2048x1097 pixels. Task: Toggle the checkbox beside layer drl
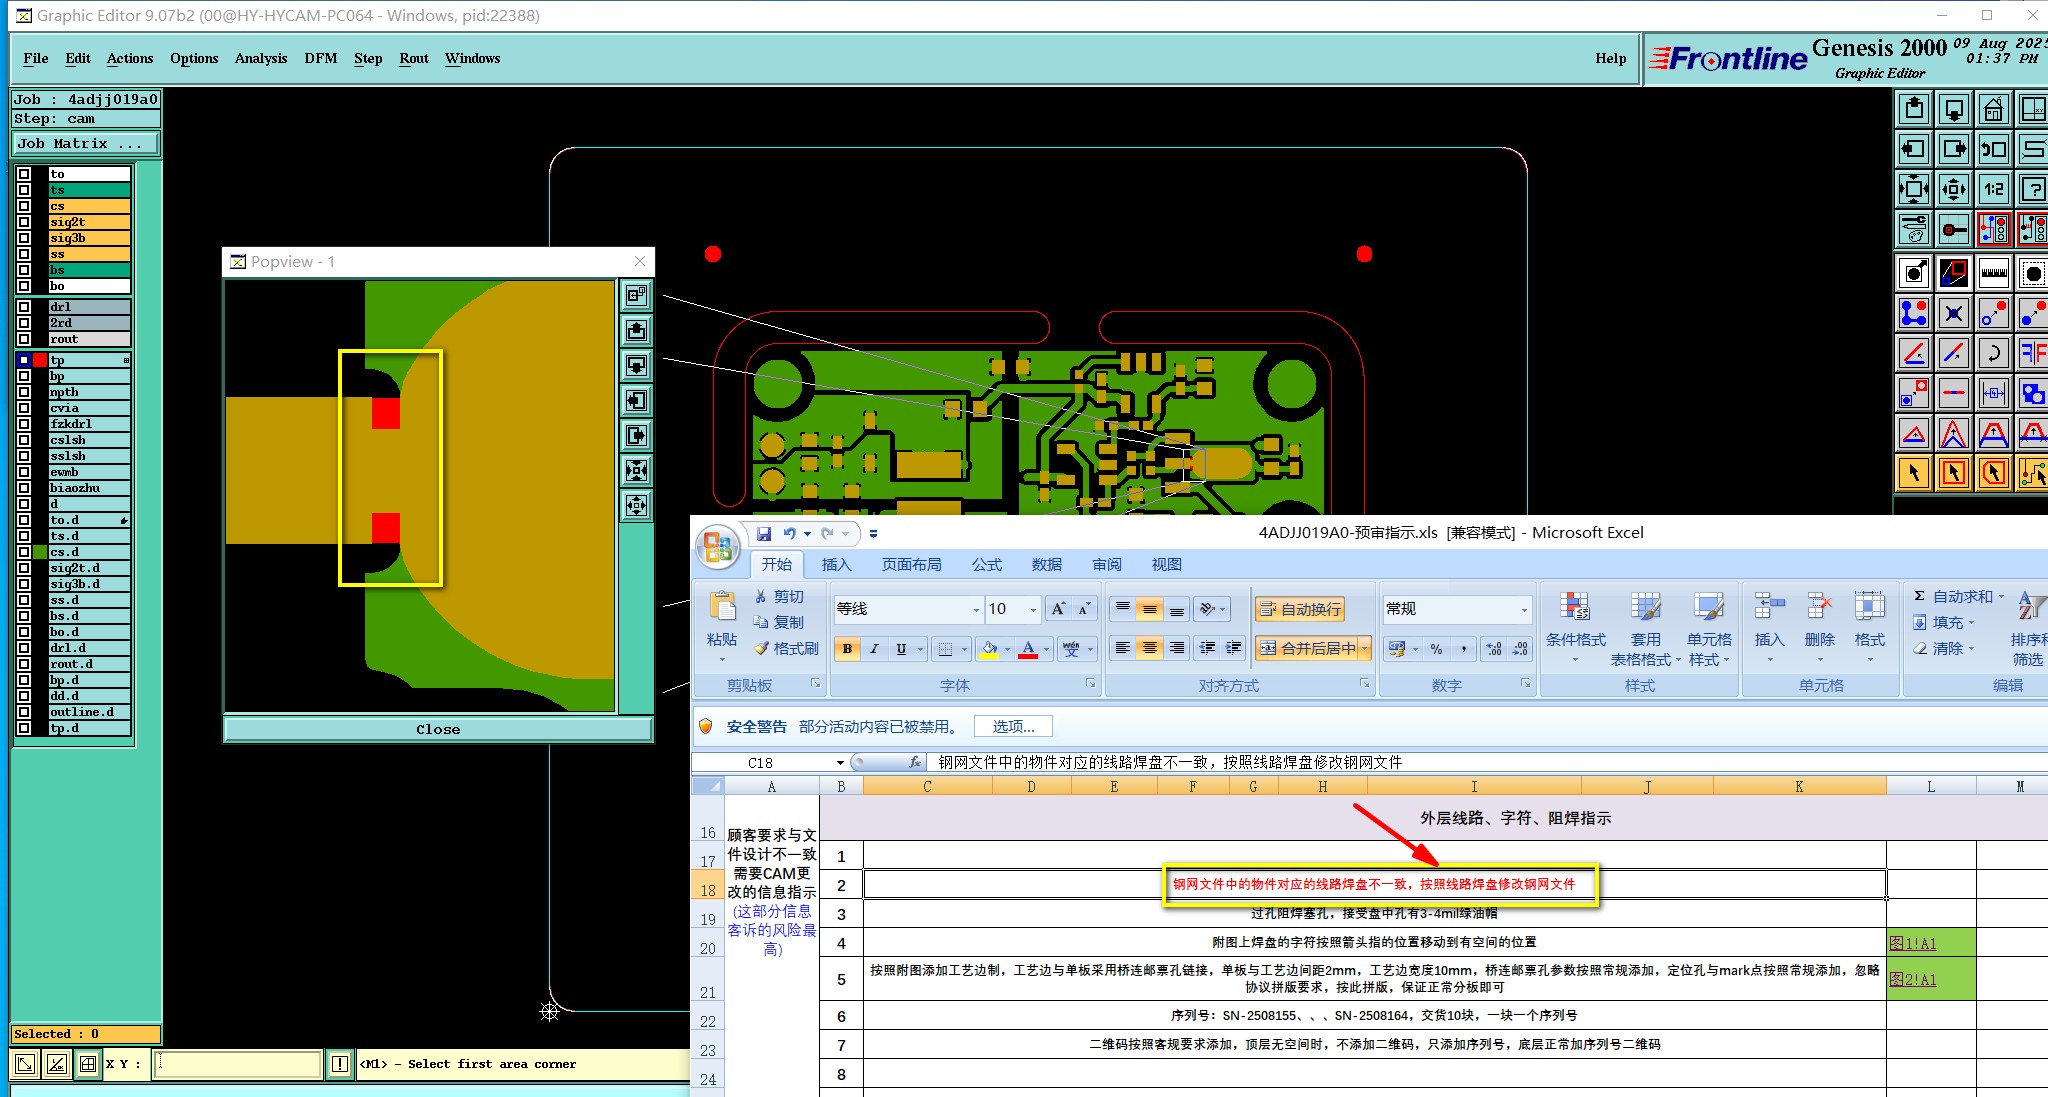(x=24, y=307)
